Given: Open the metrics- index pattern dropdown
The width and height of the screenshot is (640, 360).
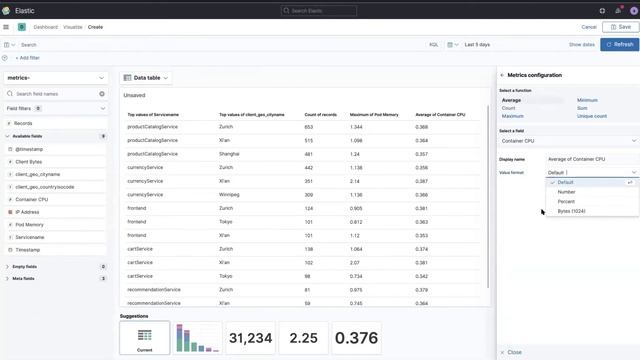Looking at the screenshot, I should (x=56, y=78).
